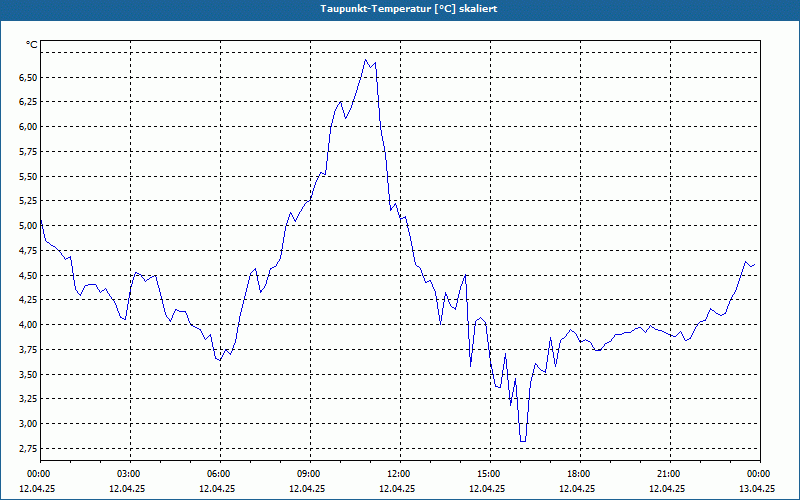This screenshot has height=500, width=800.
Task: Click the 12:00 time axis label
Action: click(400, 474)
